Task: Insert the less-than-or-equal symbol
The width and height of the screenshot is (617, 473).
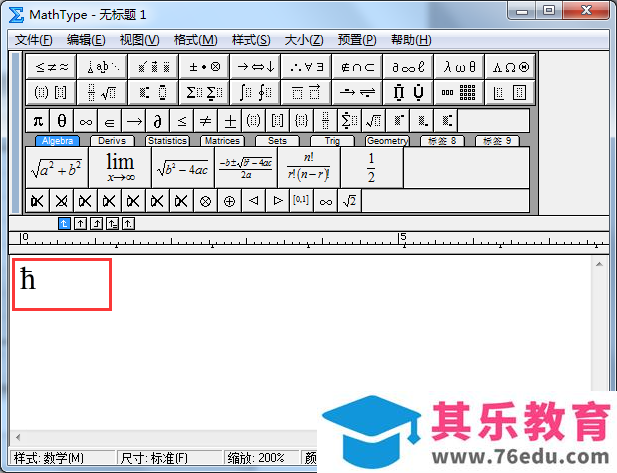Action: [x=182, y=121]
